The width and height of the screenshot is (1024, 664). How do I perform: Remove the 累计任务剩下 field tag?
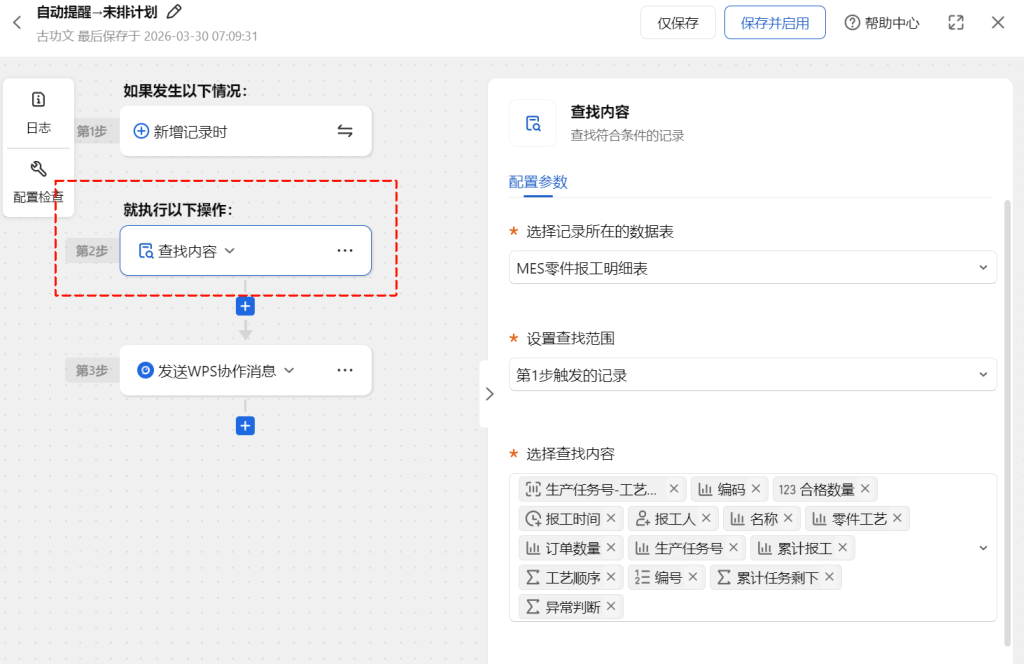click(829, 577)
